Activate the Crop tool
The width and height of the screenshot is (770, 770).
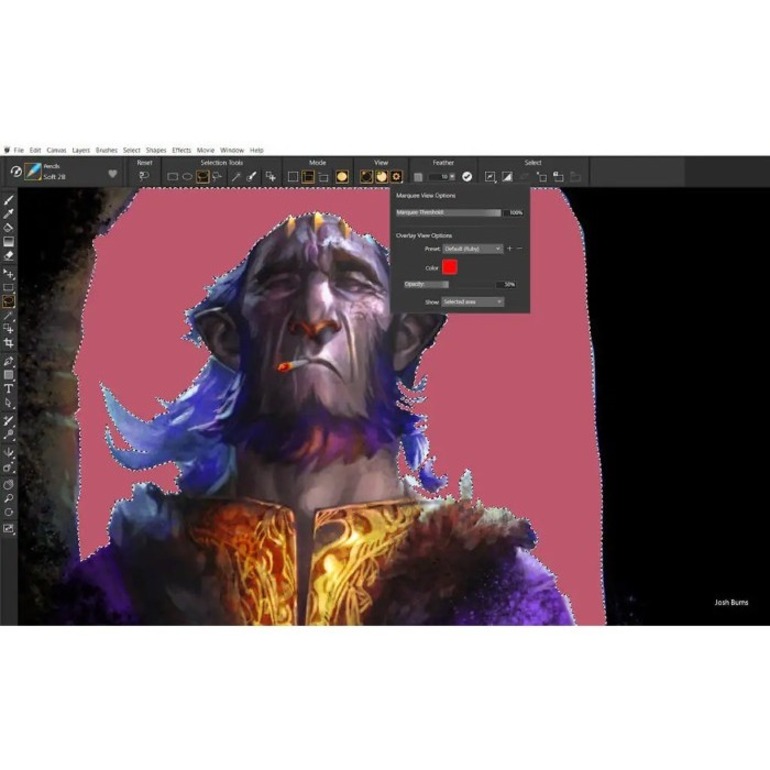pyautogui.click(x=9, y=343)
